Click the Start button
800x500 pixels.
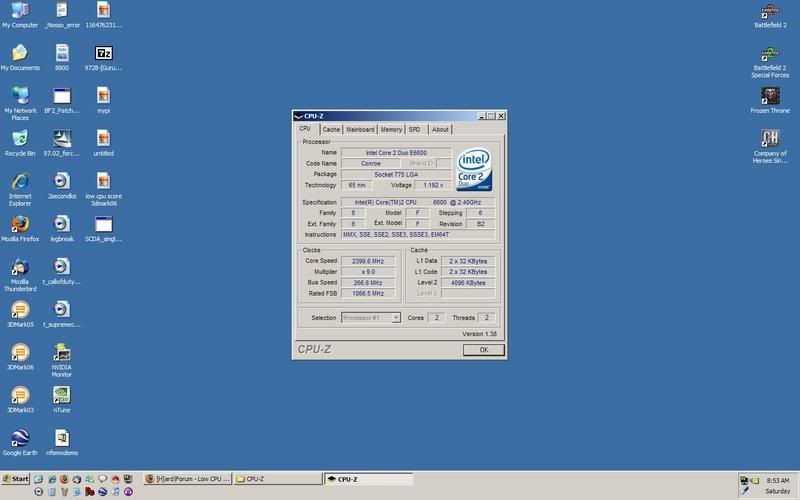(x=16, y=479)
